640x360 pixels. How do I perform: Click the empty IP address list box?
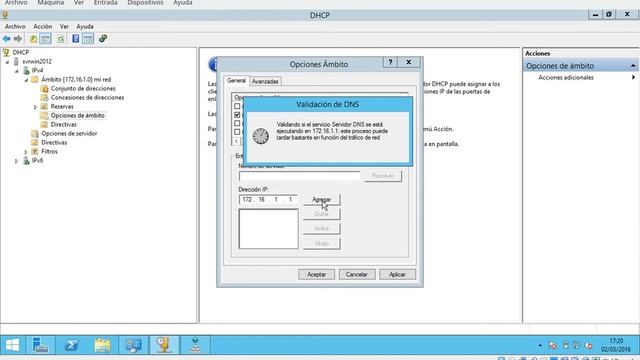click(x=269, y=229)
